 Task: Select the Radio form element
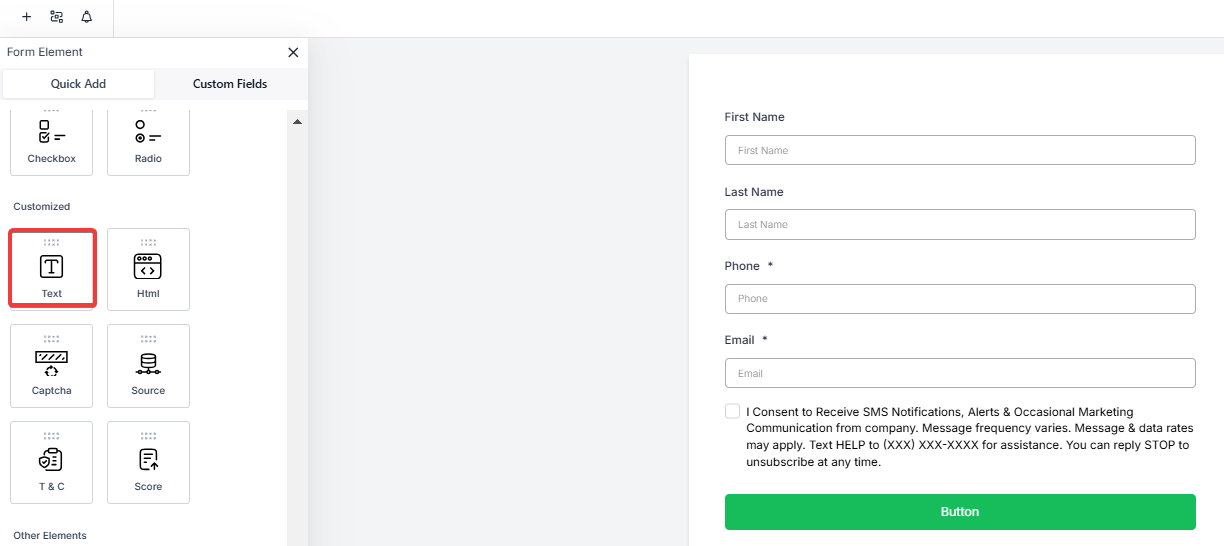[148, 141]
